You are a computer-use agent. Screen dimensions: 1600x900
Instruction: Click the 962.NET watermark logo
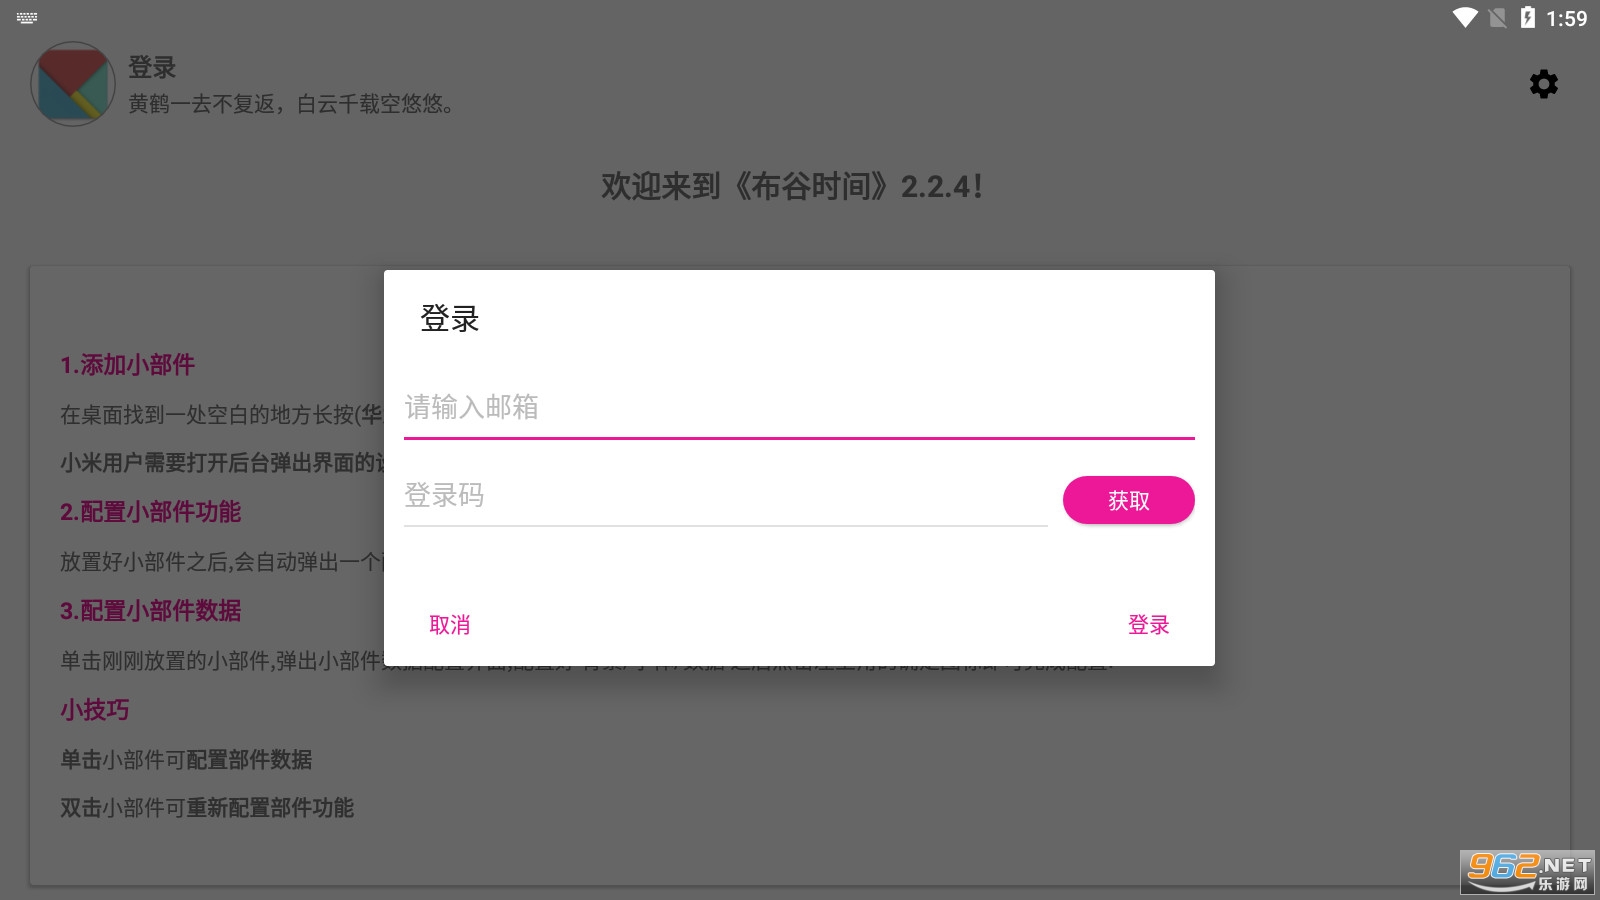pyautogui.click(x=1527, y=871)
